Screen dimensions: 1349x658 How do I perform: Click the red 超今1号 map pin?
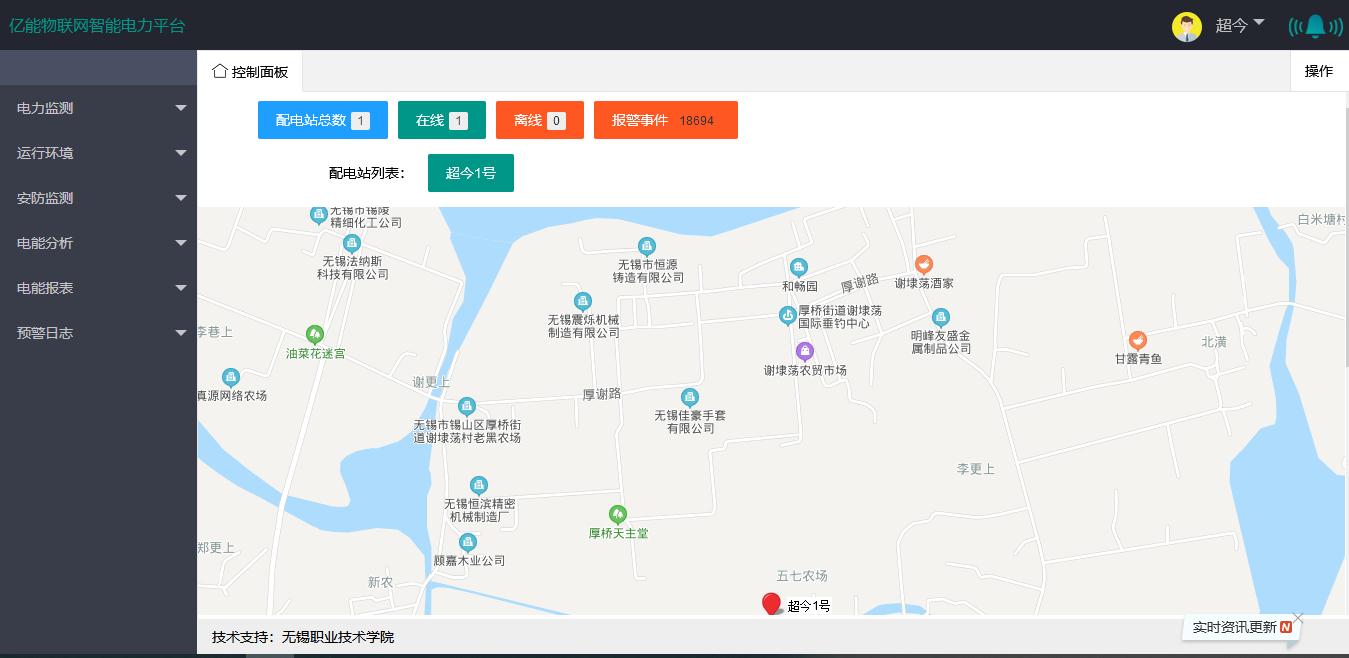point(771,603)
